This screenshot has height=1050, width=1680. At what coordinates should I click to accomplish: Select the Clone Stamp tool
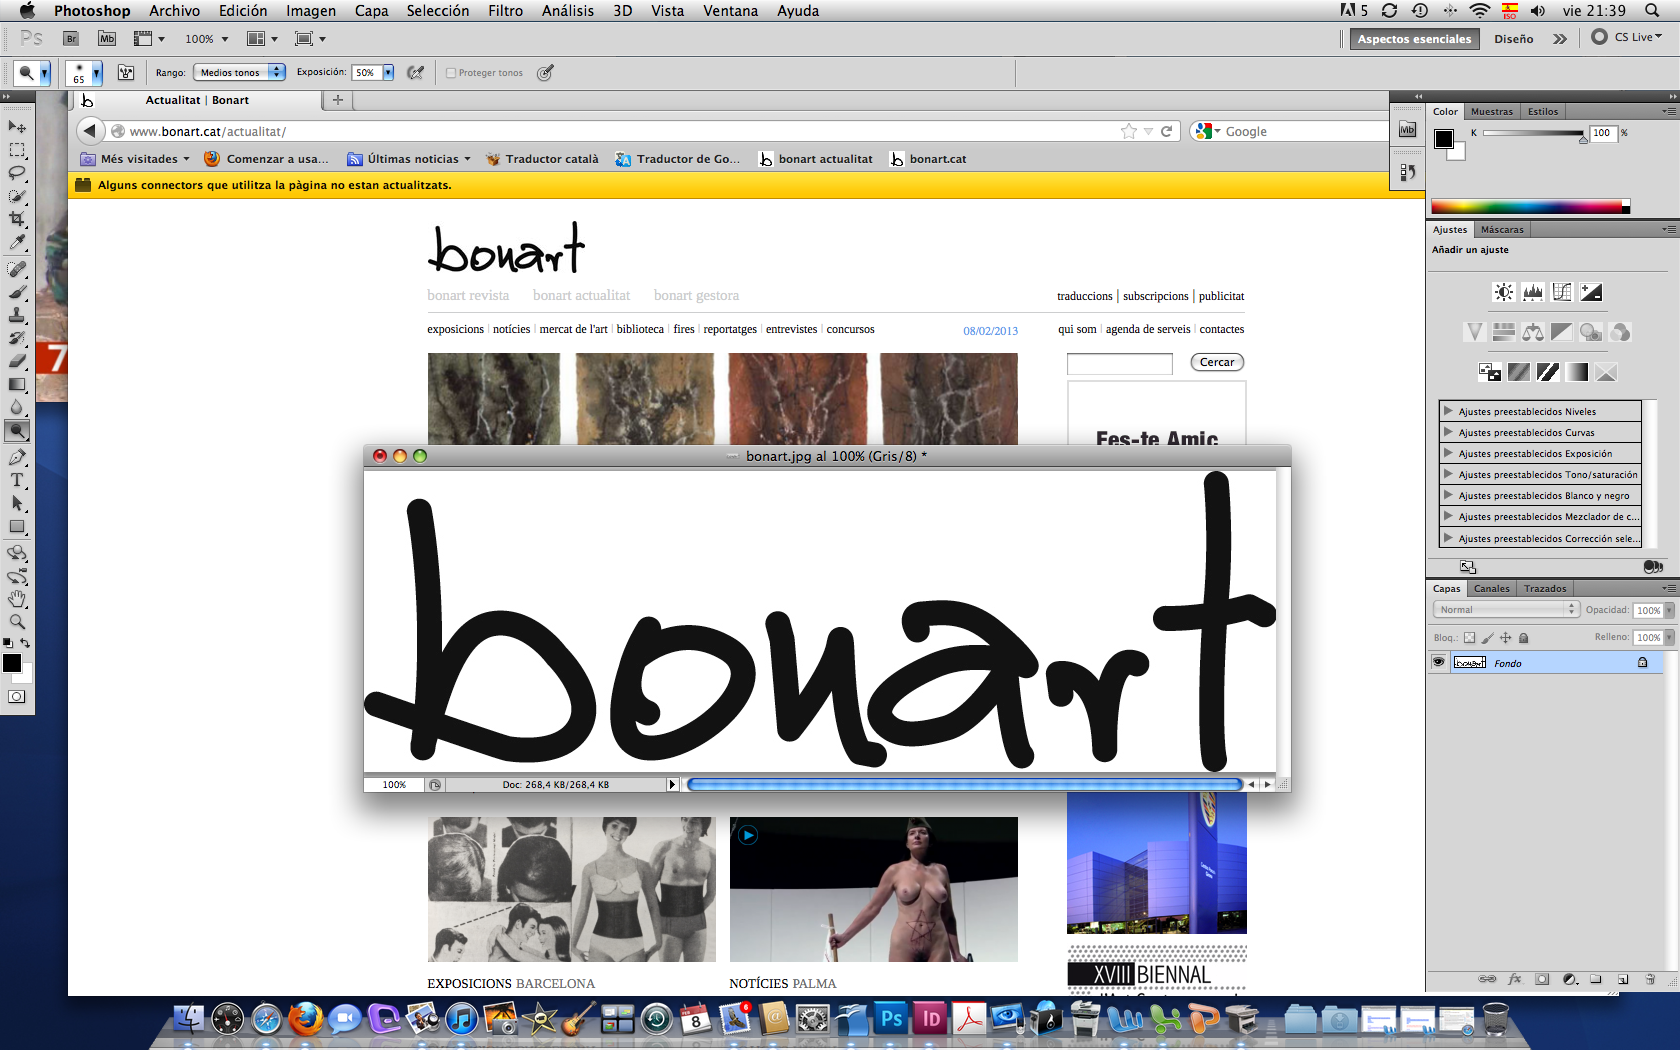click(17, 315)
